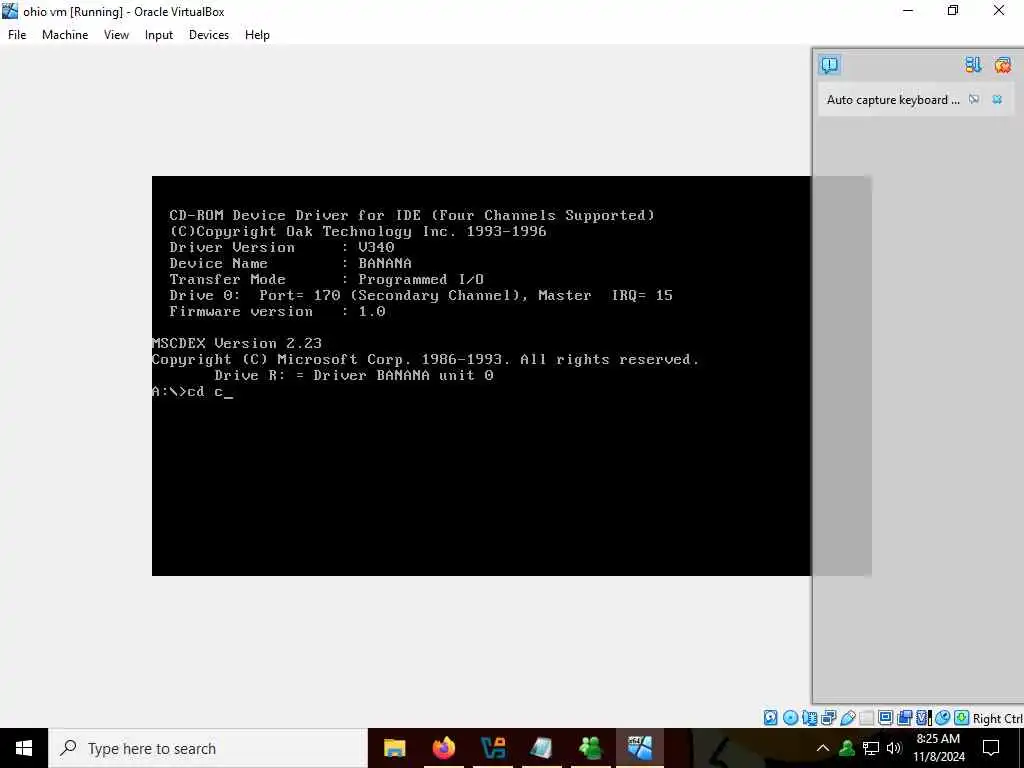The height and width of the screenshot is (768, 1024).
Task: Click the notification ordering icon
Action: [973, 65]
